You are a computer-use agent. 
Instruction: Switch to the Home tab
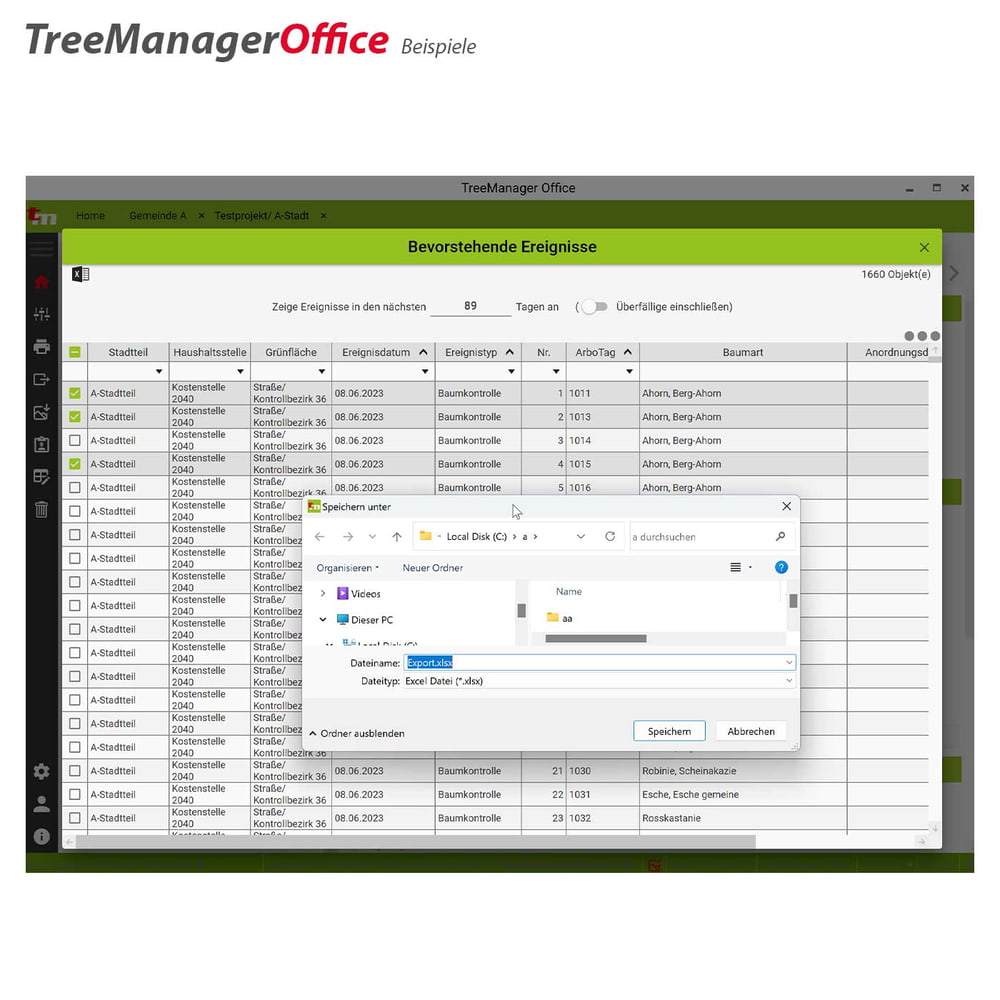pos(91,216)
